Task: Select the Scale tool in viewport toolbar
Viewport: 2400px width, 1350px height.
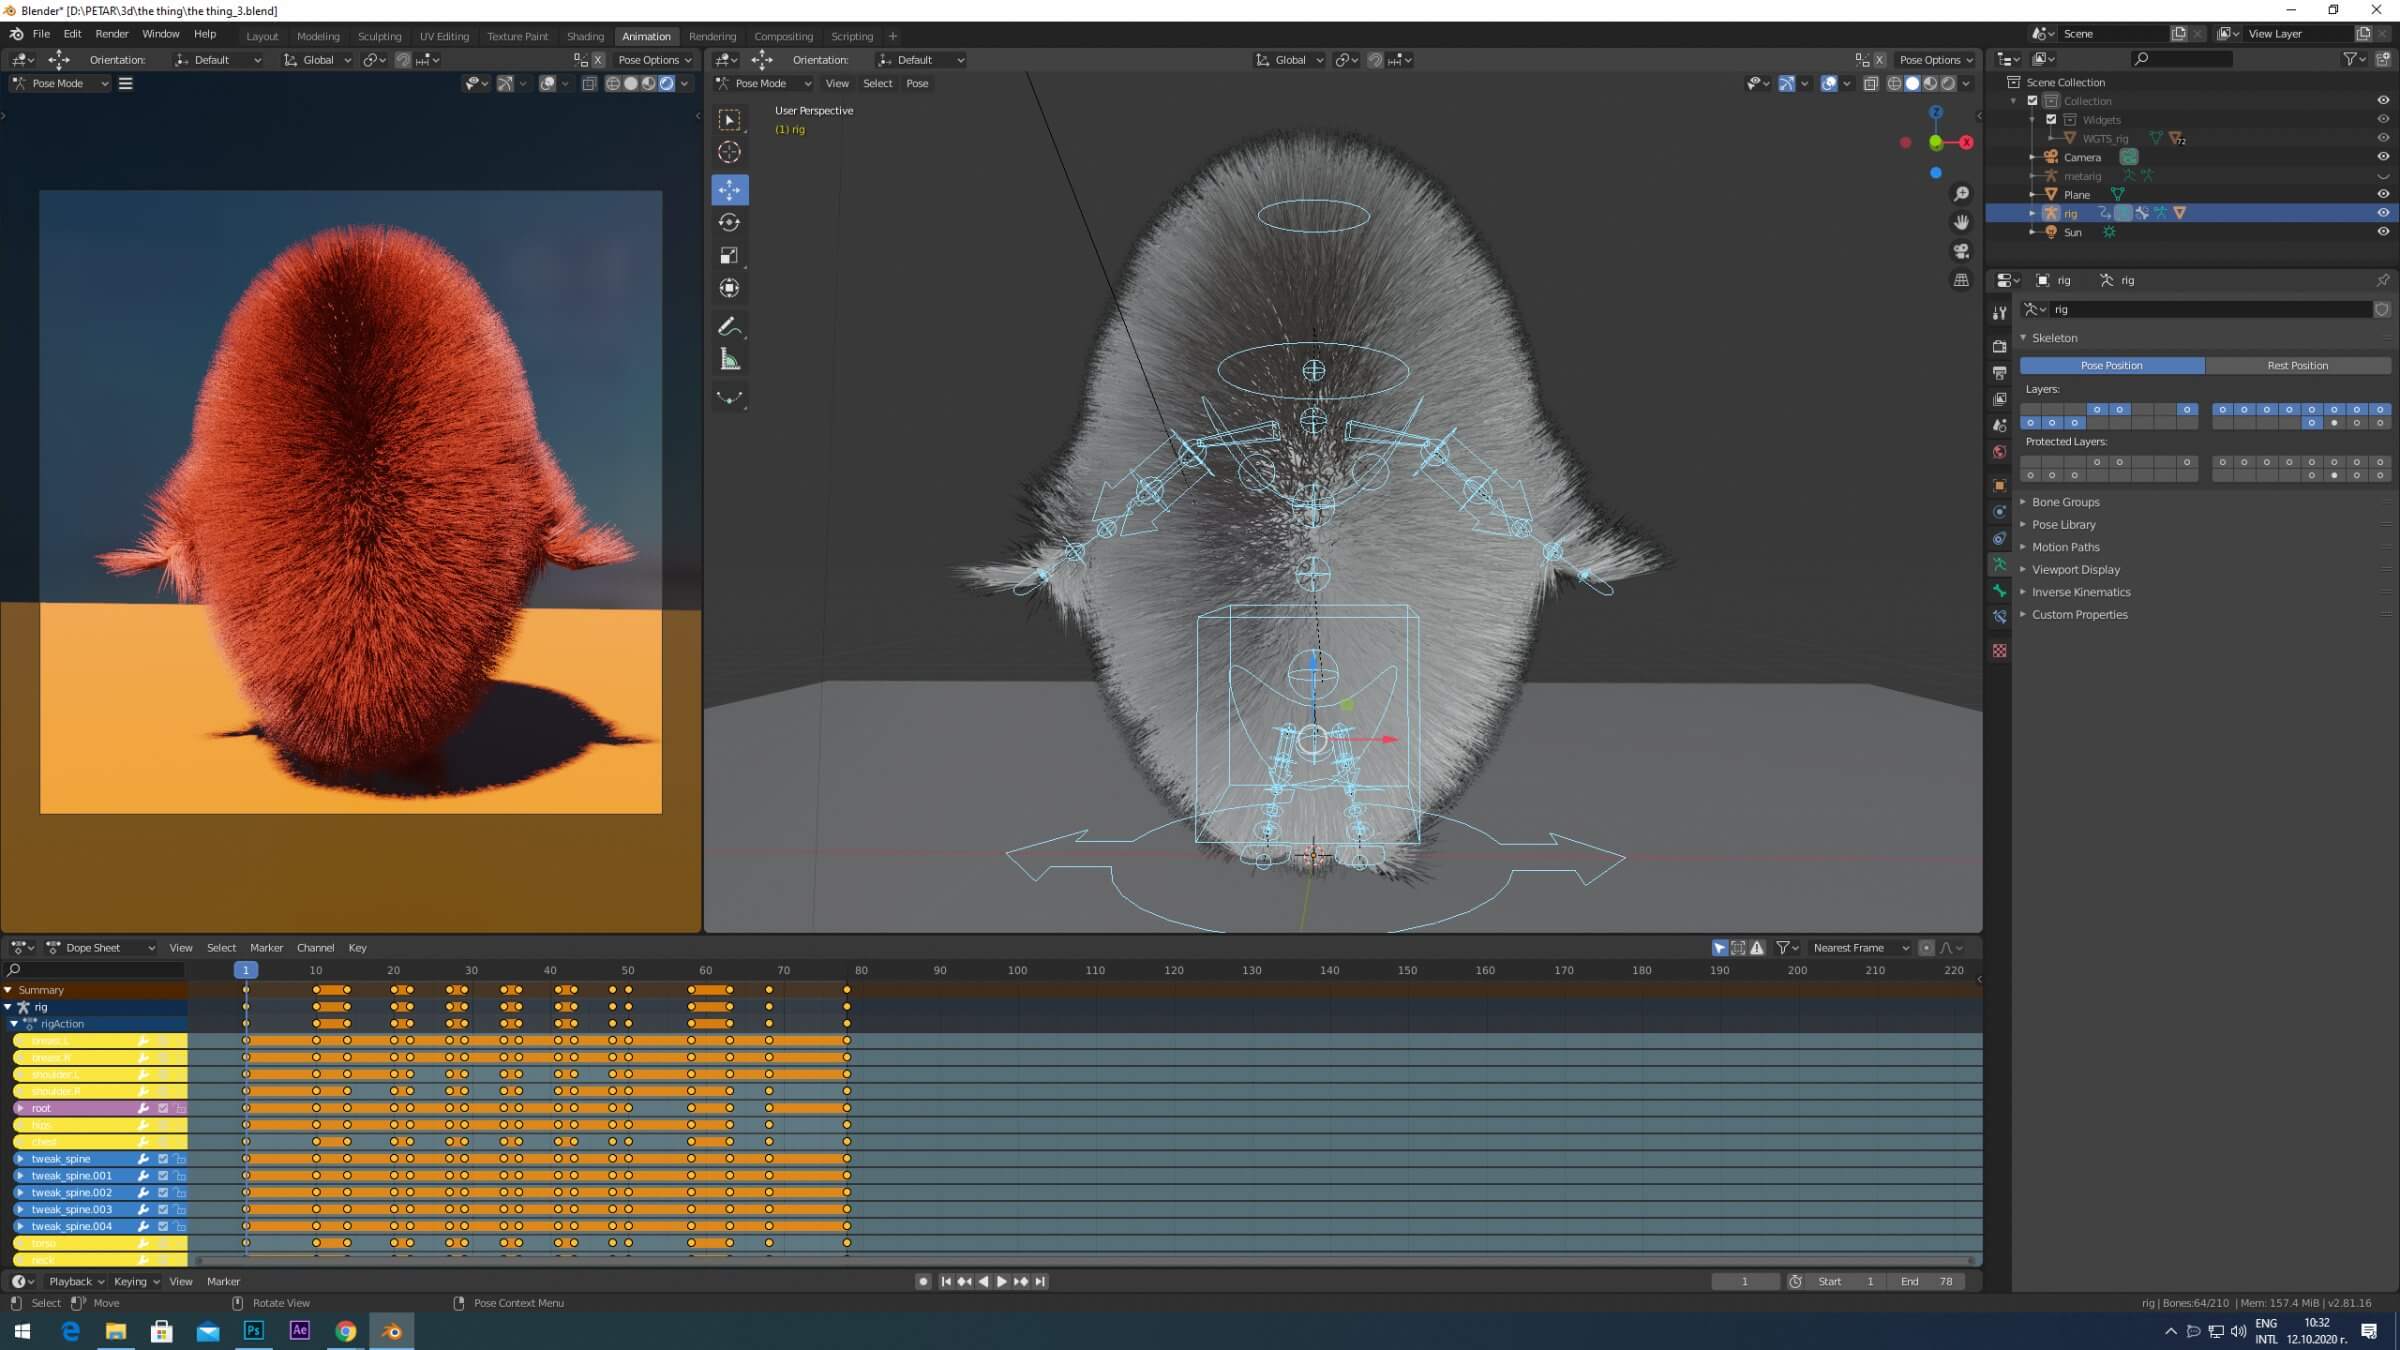Action: click(x=729, y=256)
